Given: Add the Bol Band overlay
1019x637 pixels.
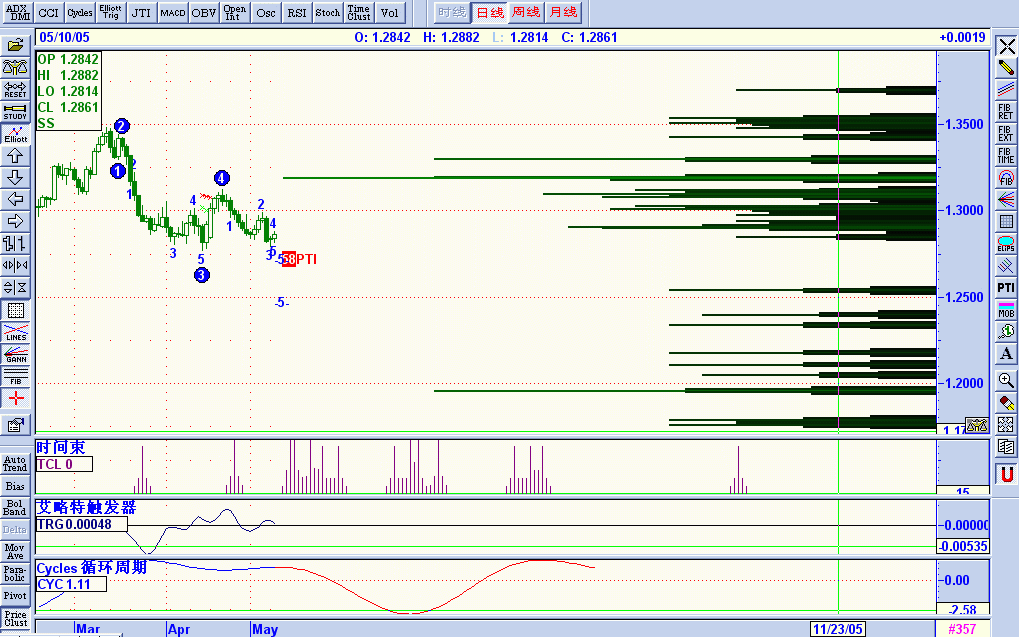Looking at the screenshot, I should tap(16, 508).
